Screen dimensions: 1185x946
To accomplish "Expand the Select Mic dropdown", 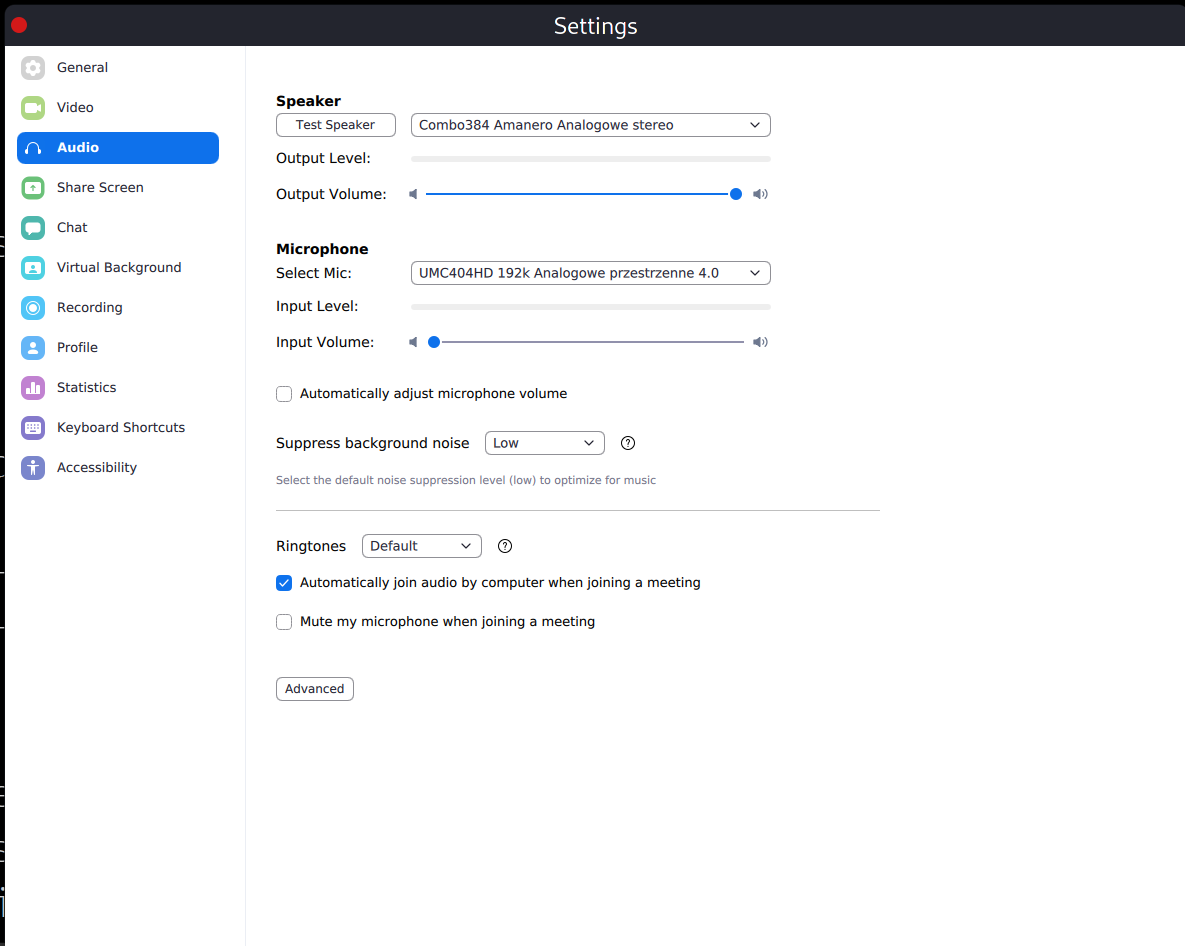I will [x=590, y=273].
